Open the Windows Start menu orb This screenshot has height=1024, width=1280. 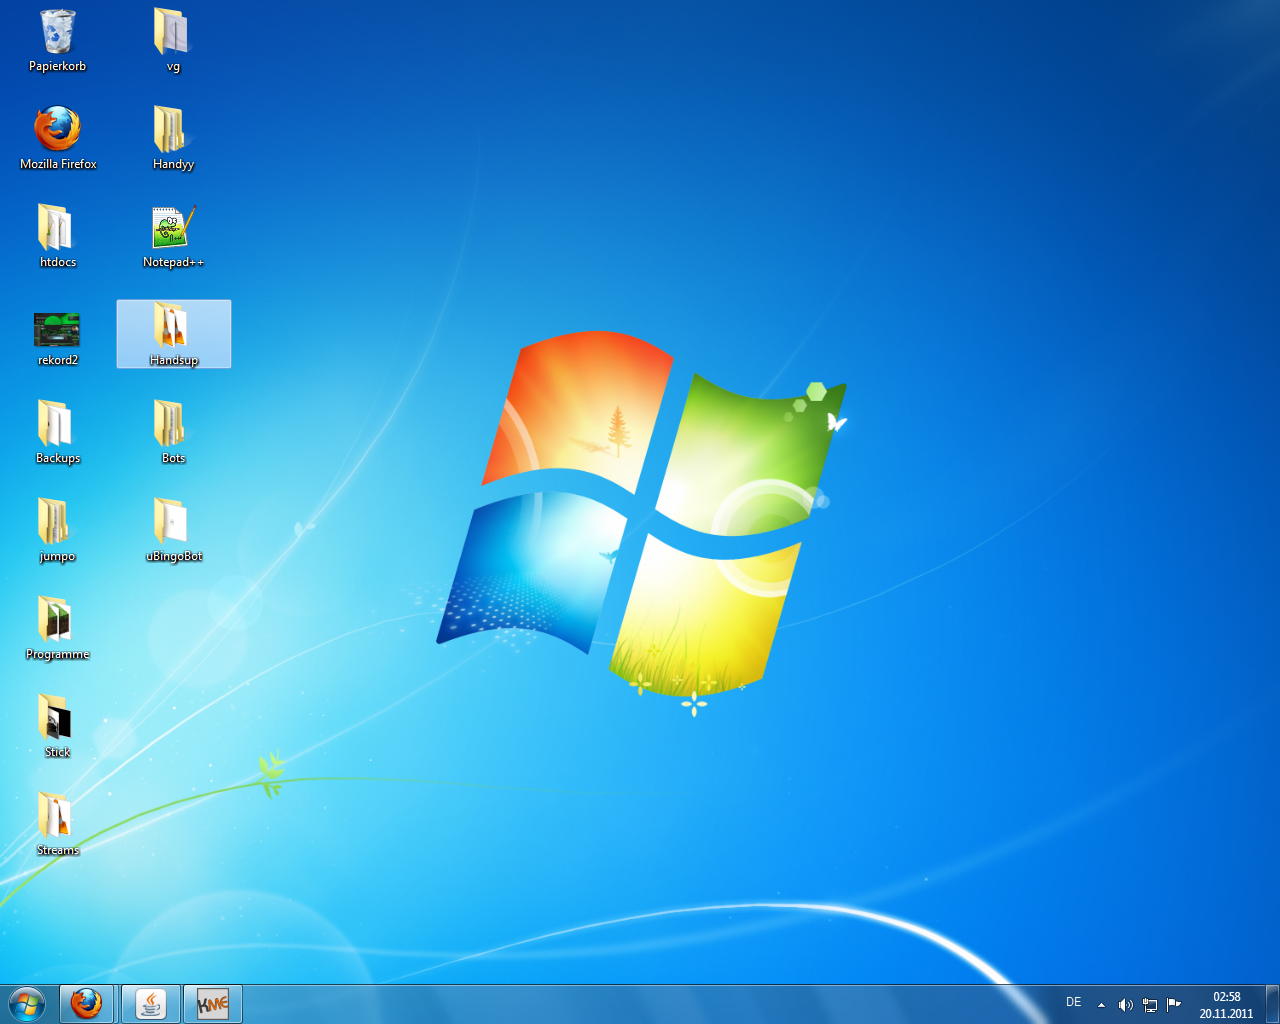point(27,1003)
